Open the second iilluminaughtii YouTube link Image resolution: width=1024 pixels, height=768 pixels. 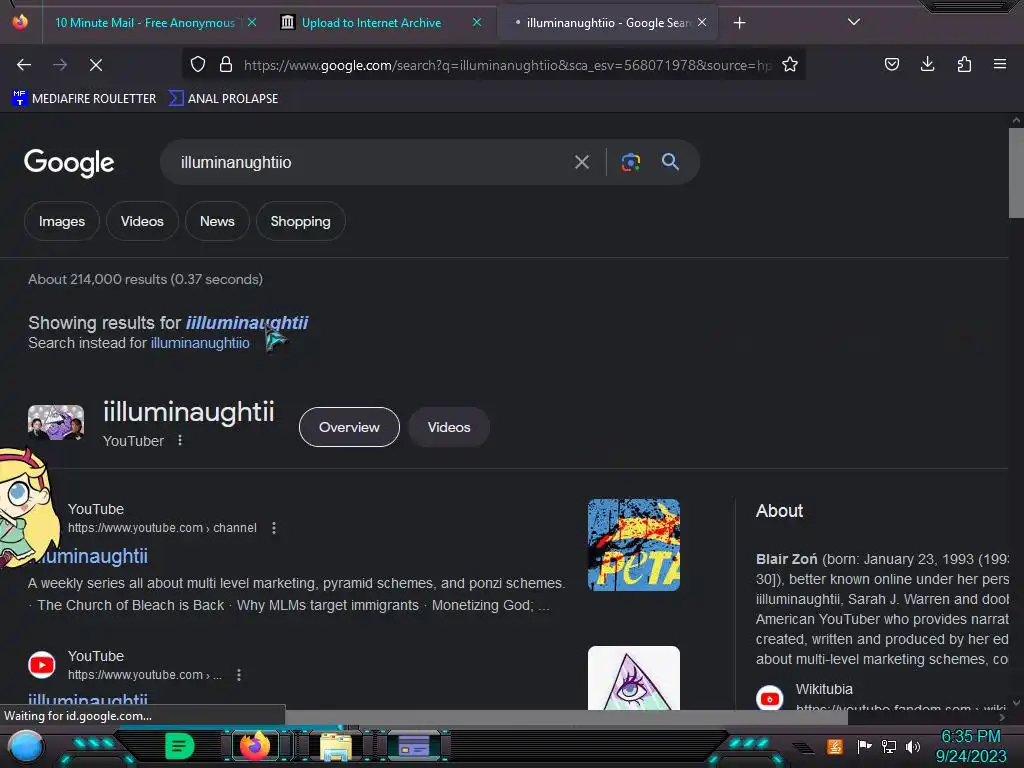[88, 700]
